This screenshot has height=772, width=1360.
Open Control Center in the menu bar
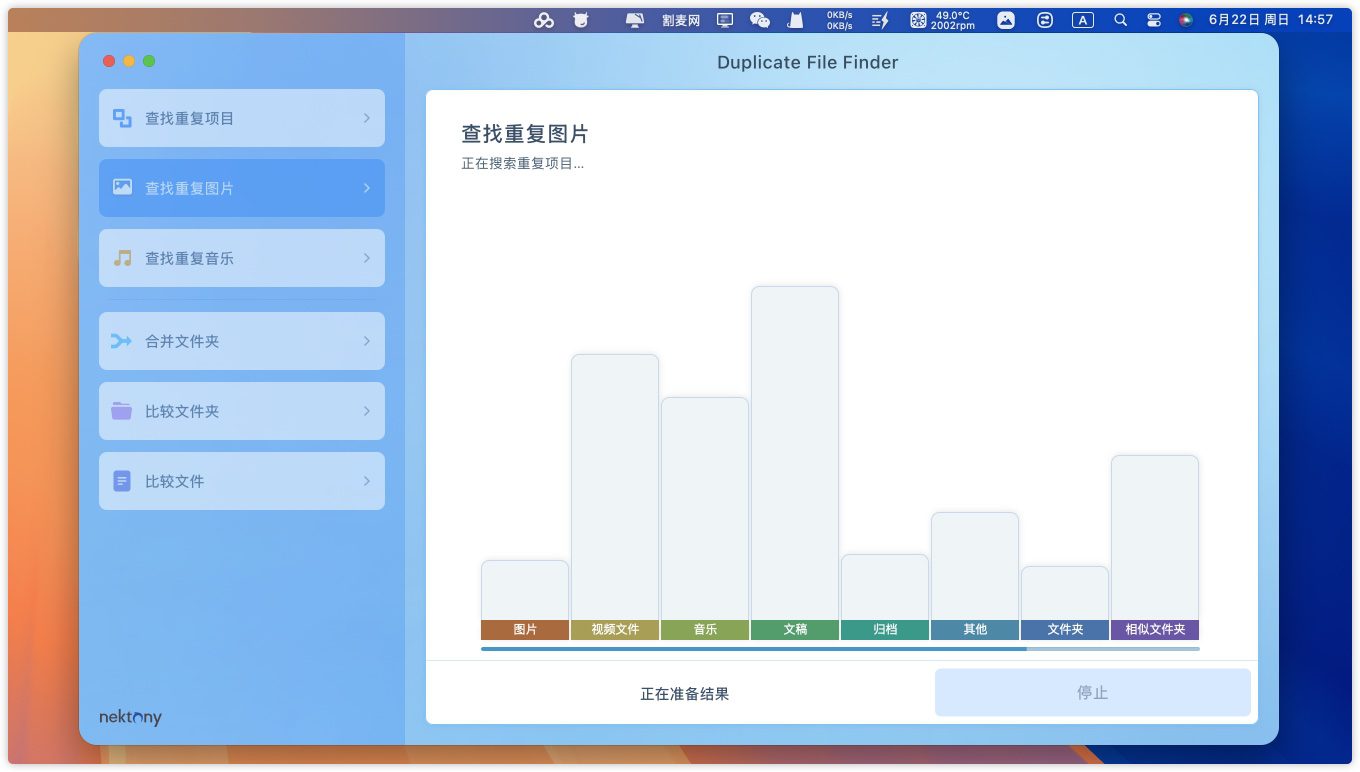point(1153,20)
